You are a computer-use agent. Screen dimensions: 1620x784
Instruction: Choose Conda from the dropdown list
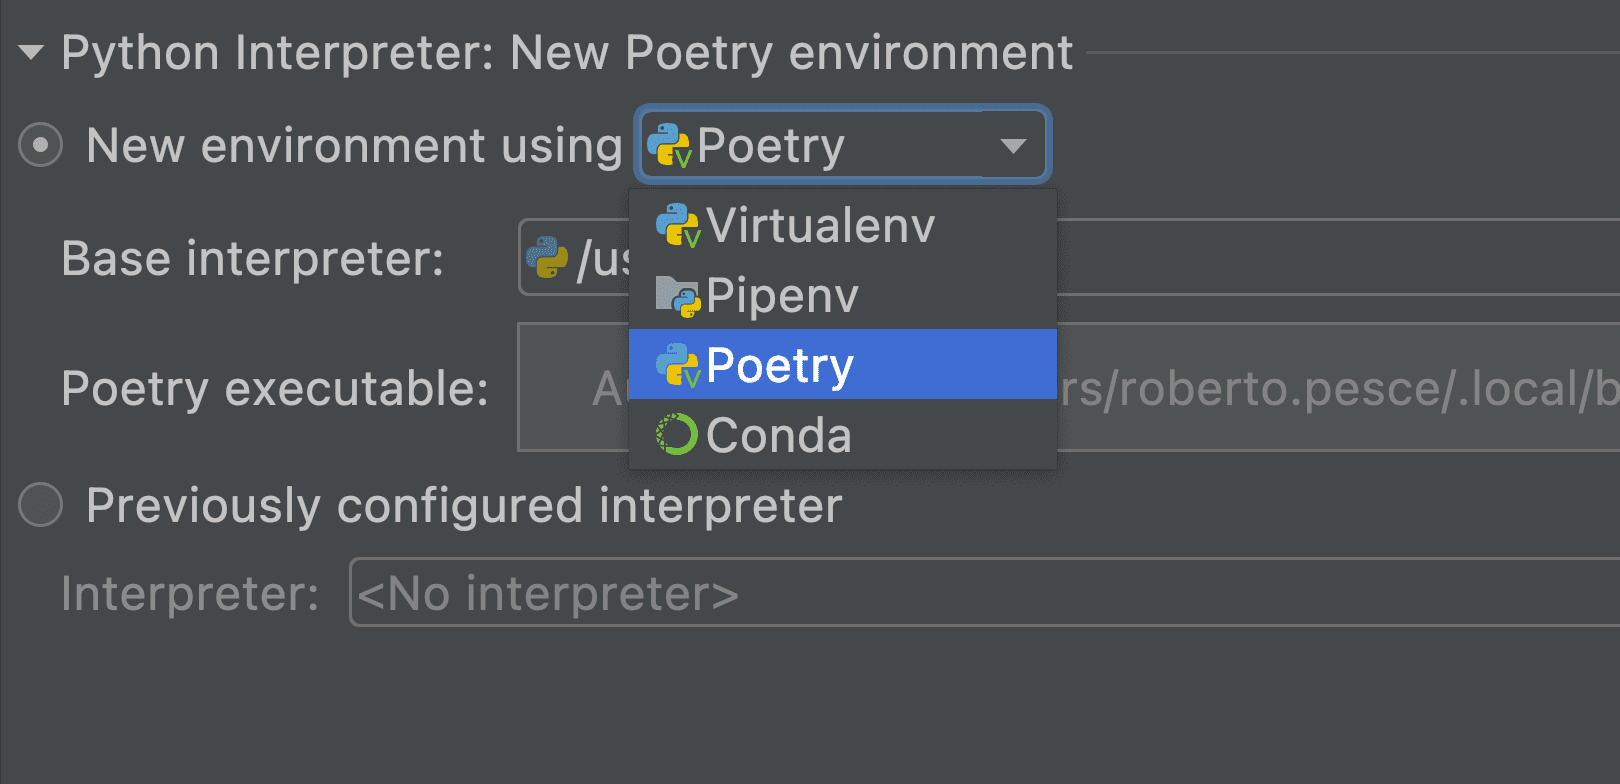[843, 435]
